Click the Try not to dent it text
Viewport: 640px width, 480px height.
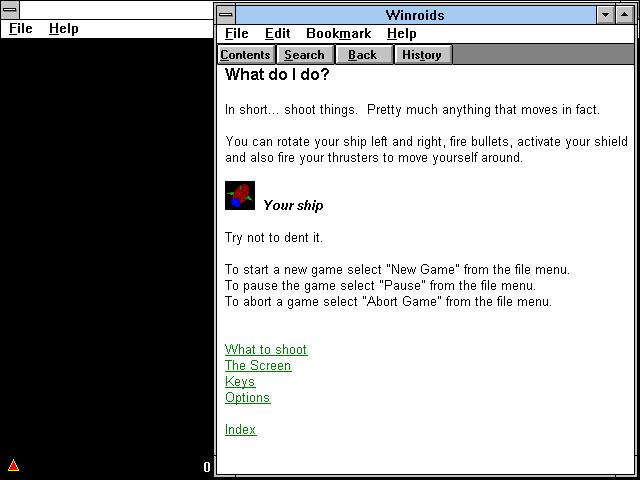[274, 238]
